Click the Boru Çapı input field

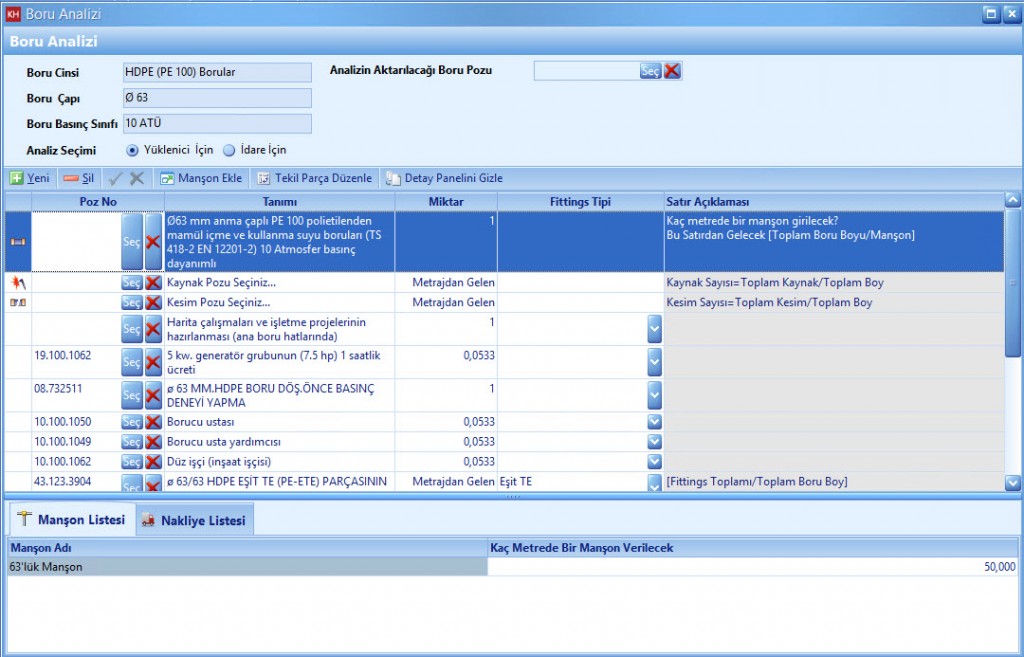[x=217, y=98]
